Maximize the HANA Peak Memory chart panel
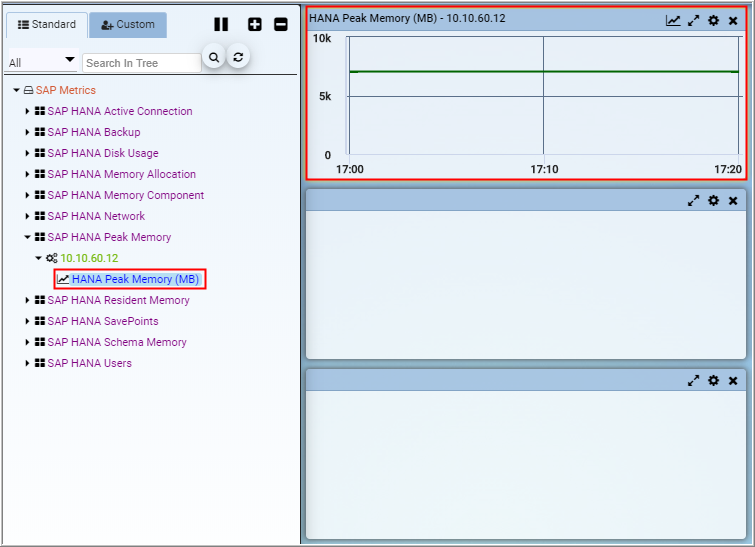The height and width of the screenshot is (547, 755). tap(693, 20)
